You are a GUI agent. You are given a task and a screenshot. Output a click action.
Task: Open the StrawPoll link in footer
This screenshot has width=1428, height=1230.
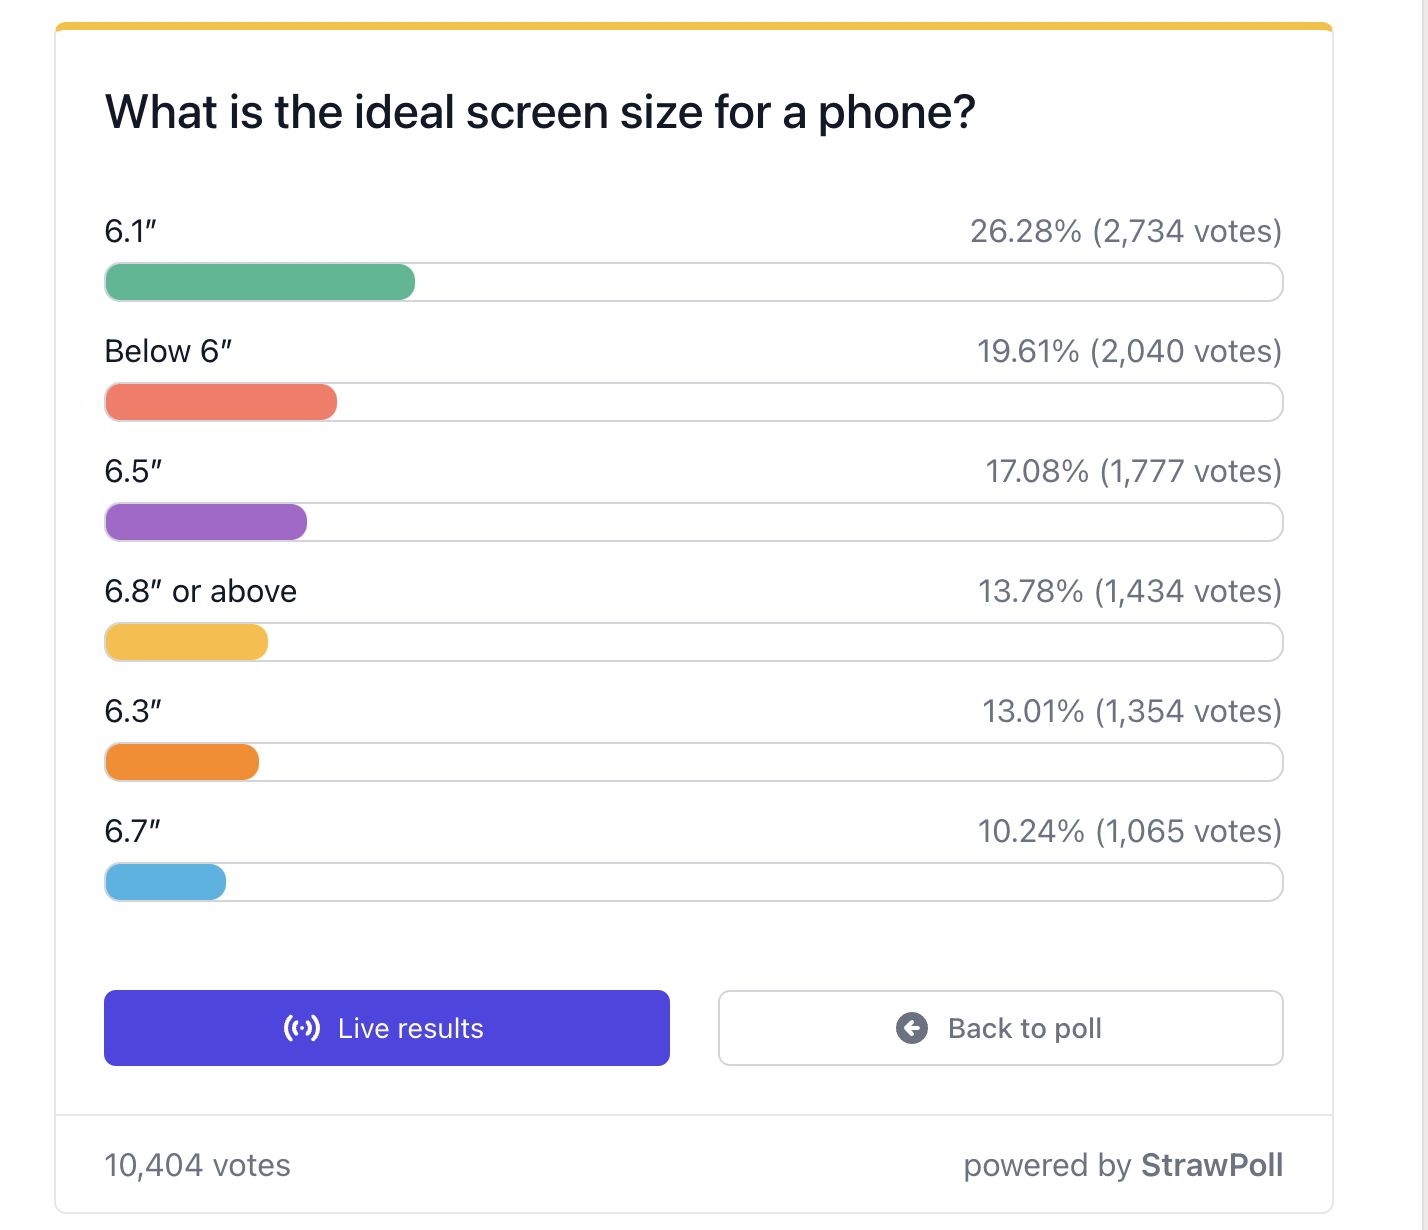tap(1212, 1165)
